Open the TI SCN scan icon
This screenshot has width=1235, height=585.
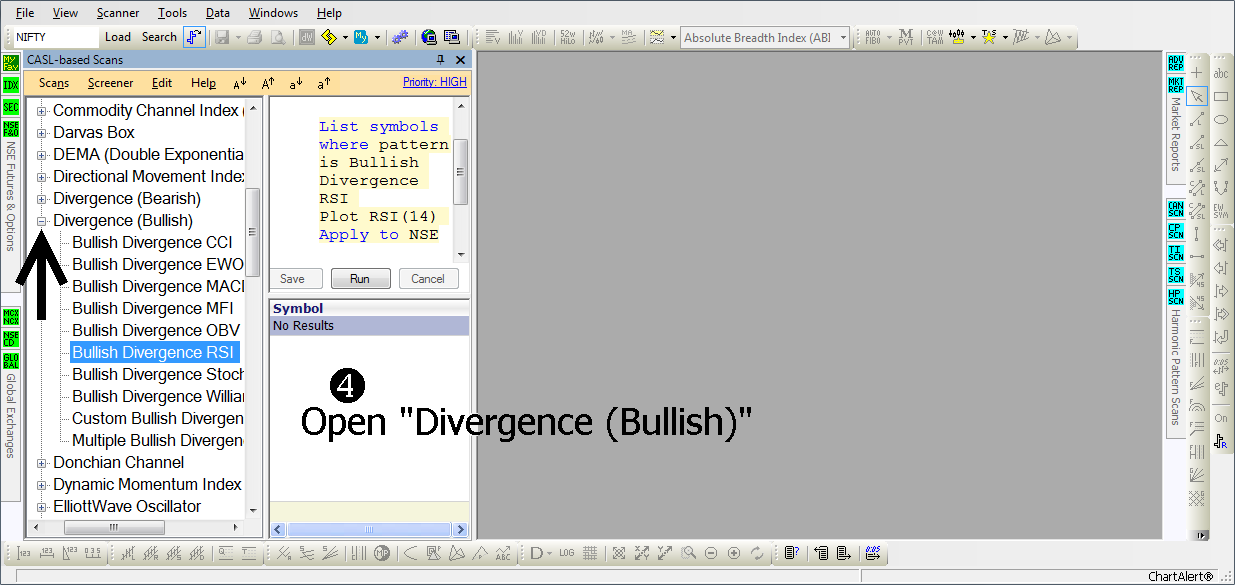(1176, 253)
